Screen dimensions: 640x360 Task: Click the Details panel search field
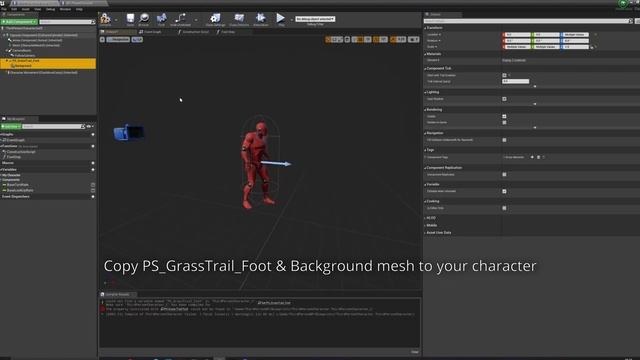pos(527,21)
